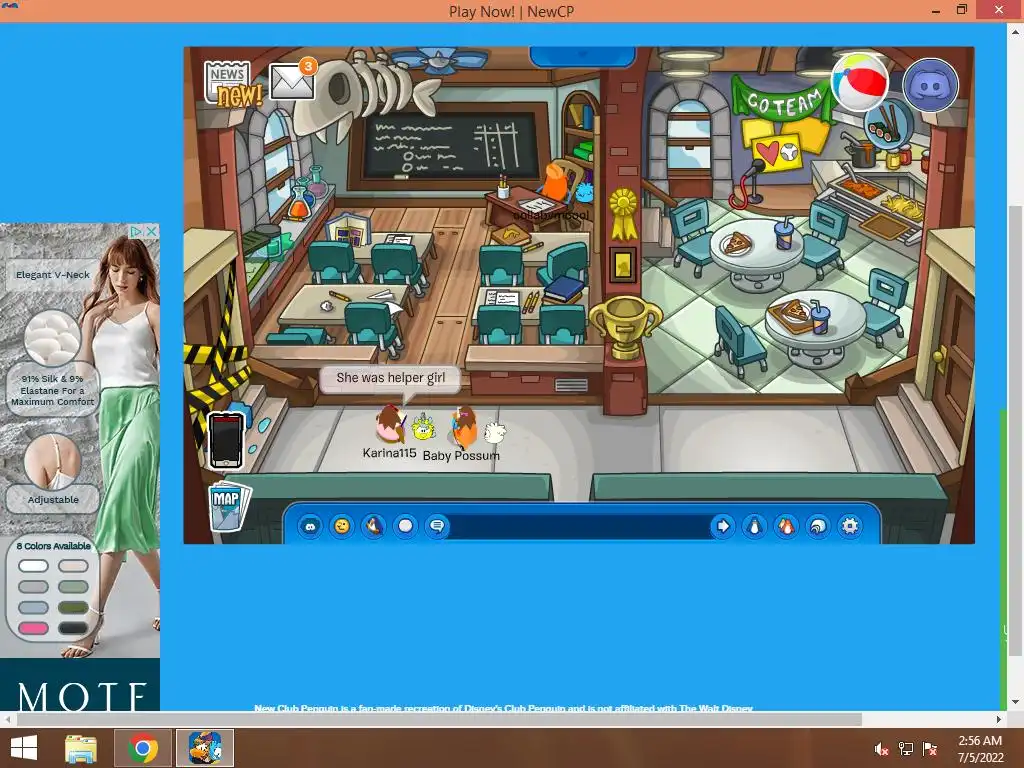Click the MOTF brand logo in ad
Image resolution: width=1024 pixels, height=768 pixels.
[81, 696]
